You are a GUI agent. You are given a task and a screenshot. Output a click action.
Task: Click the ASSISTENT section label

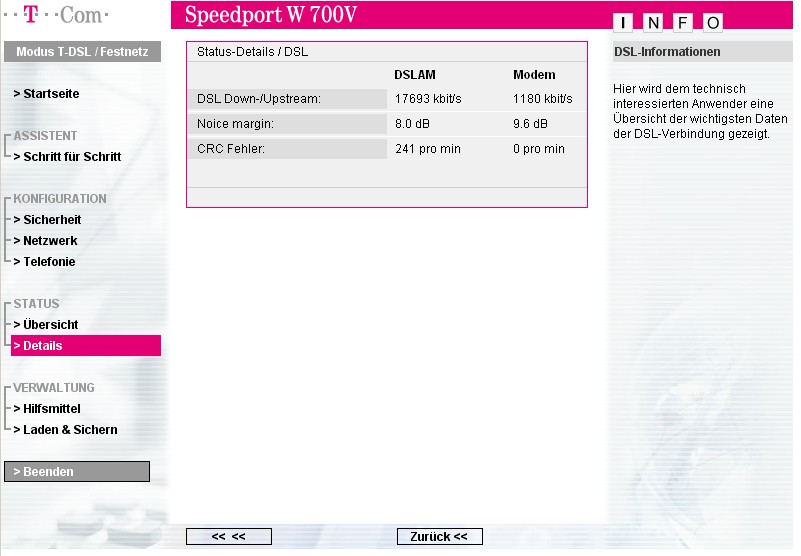click(45, 135)
